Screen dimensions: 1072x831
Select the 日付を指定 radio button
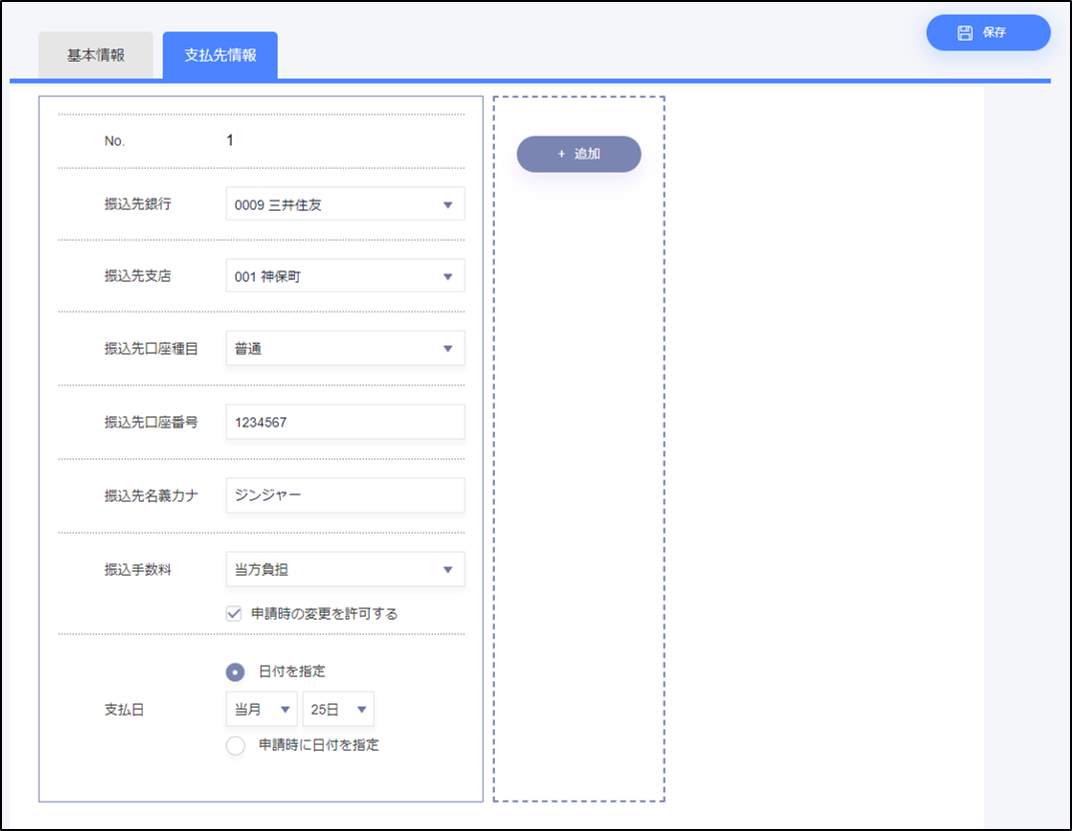coord(235,672)
